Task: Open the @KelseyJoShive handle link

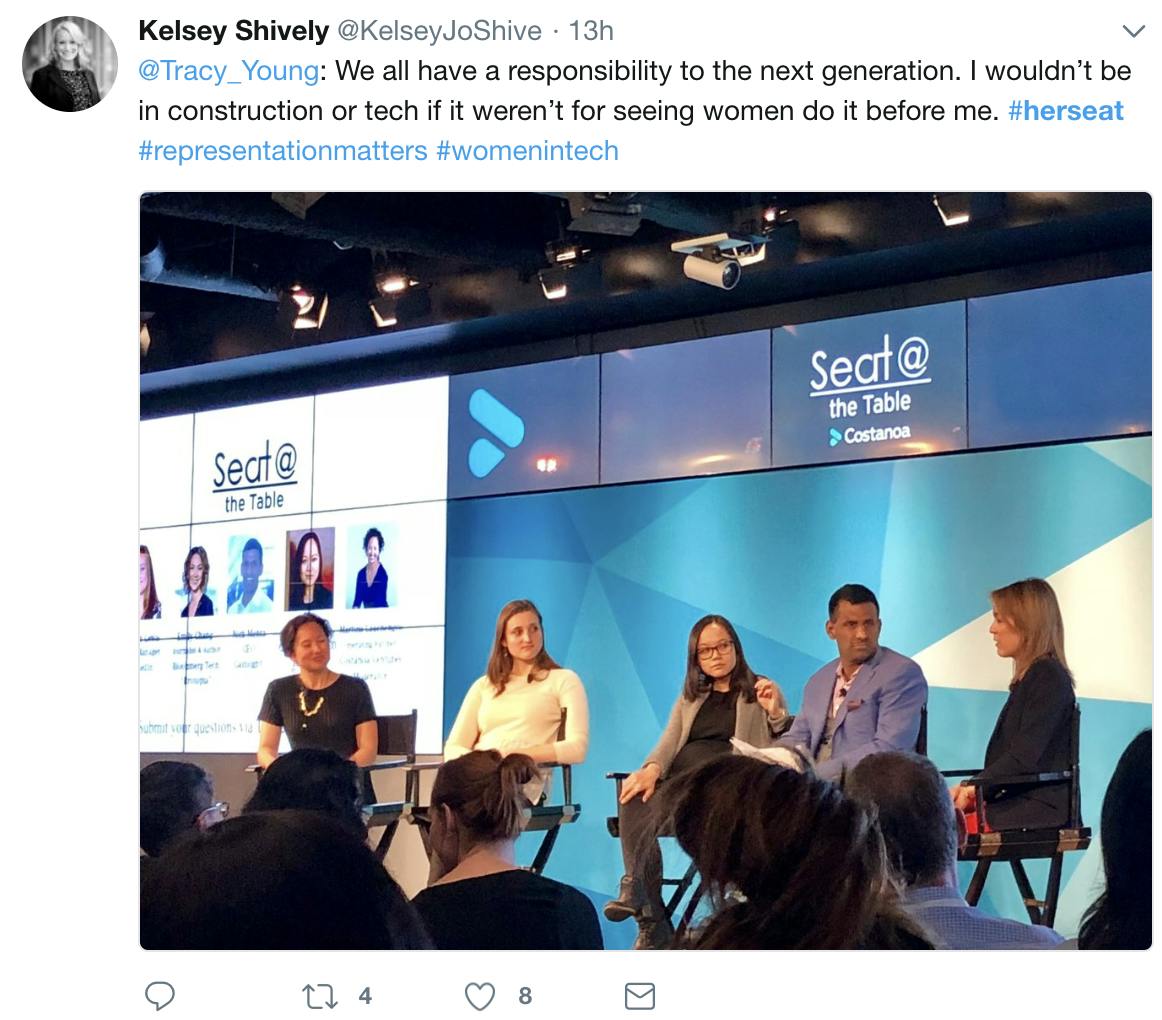Action: [x=439, y=31]
